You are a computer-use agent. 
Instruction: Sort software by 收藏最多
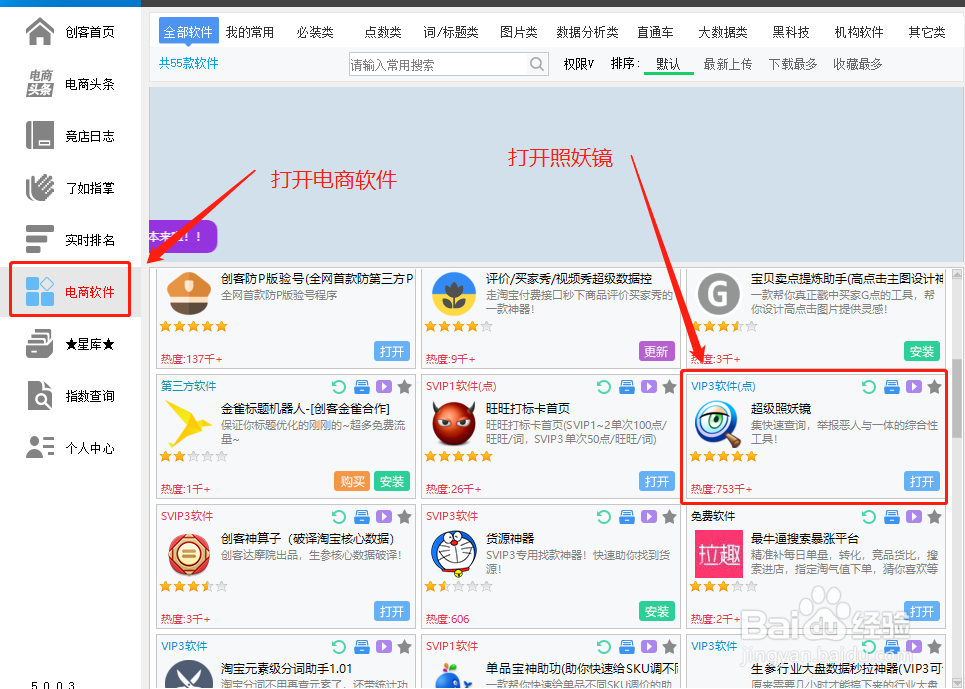coord(857,64)
